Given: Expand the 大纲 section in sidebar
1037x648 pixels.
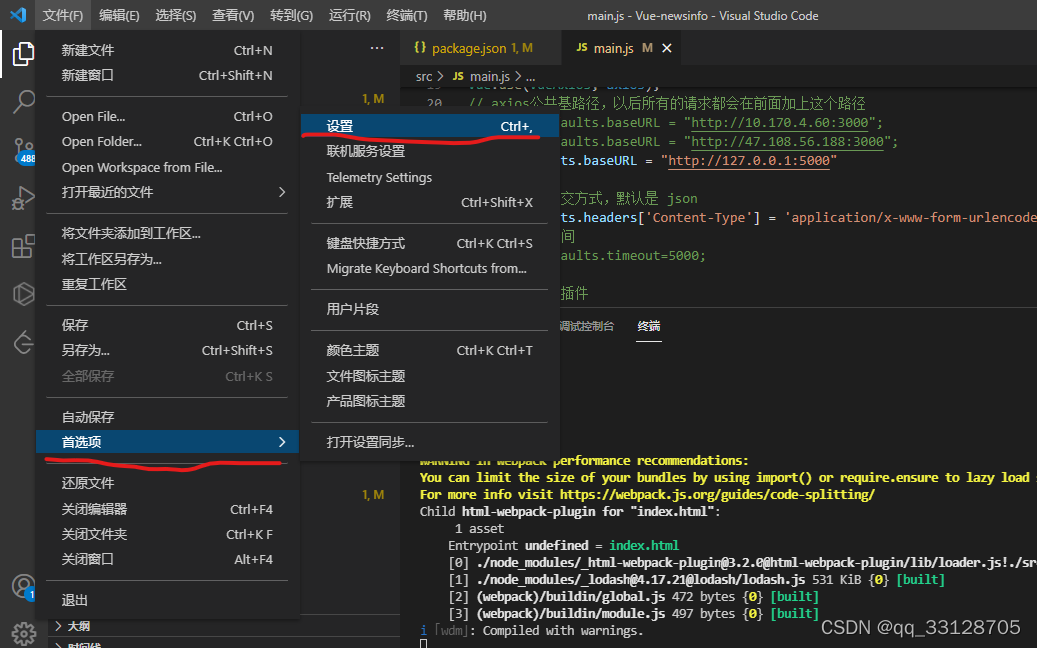Looking at the screenshot, I should pos(79,626).
